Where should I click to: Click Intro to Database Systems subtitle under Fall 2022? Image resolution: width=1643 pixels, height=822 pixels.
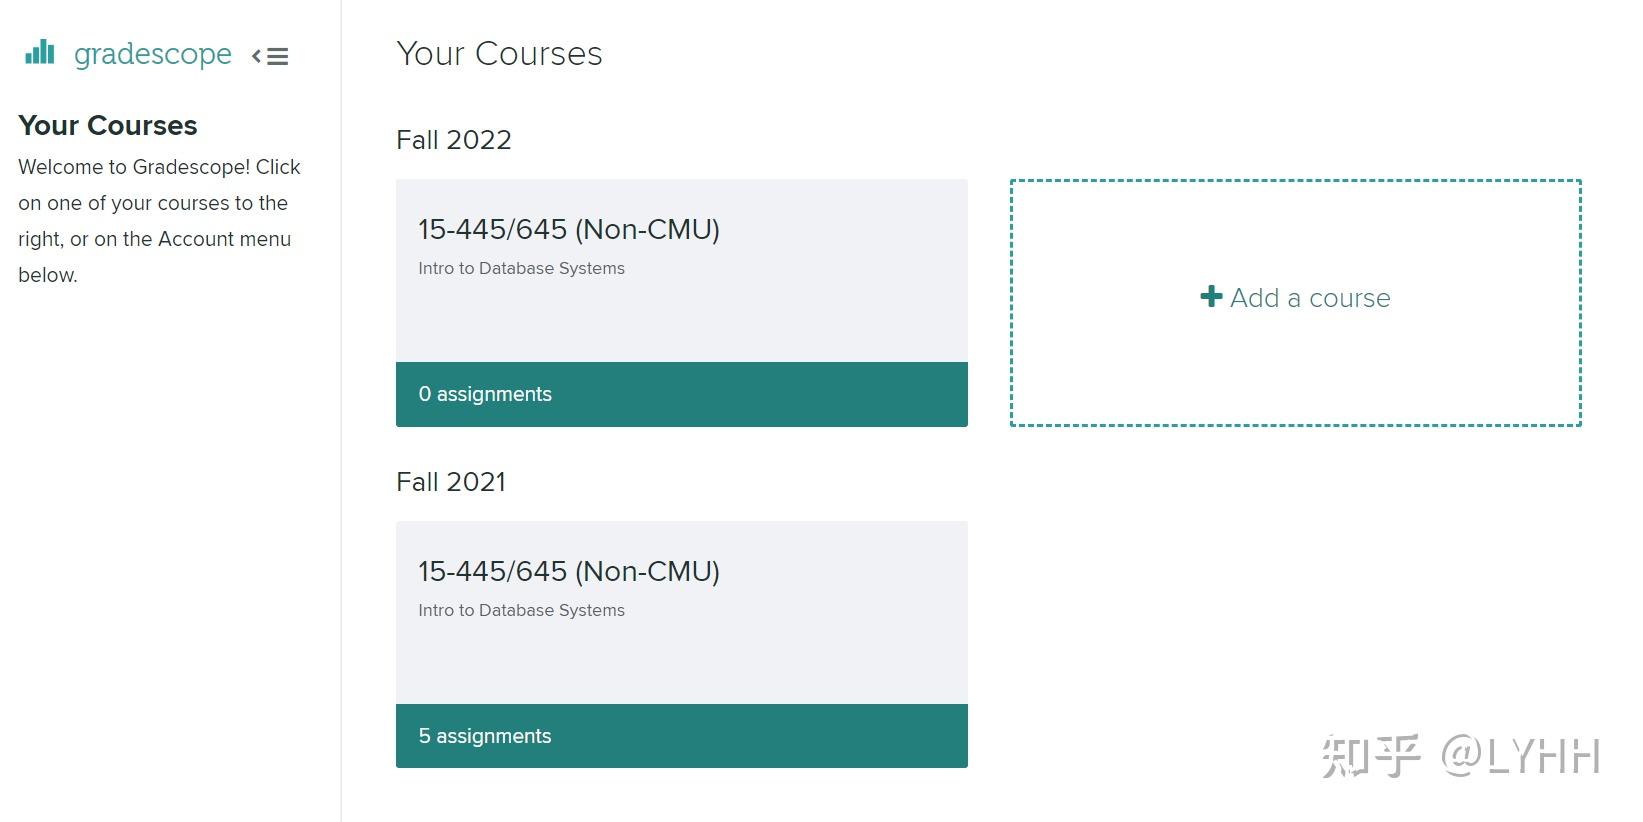pyautogui.click(x=521, y=268)
